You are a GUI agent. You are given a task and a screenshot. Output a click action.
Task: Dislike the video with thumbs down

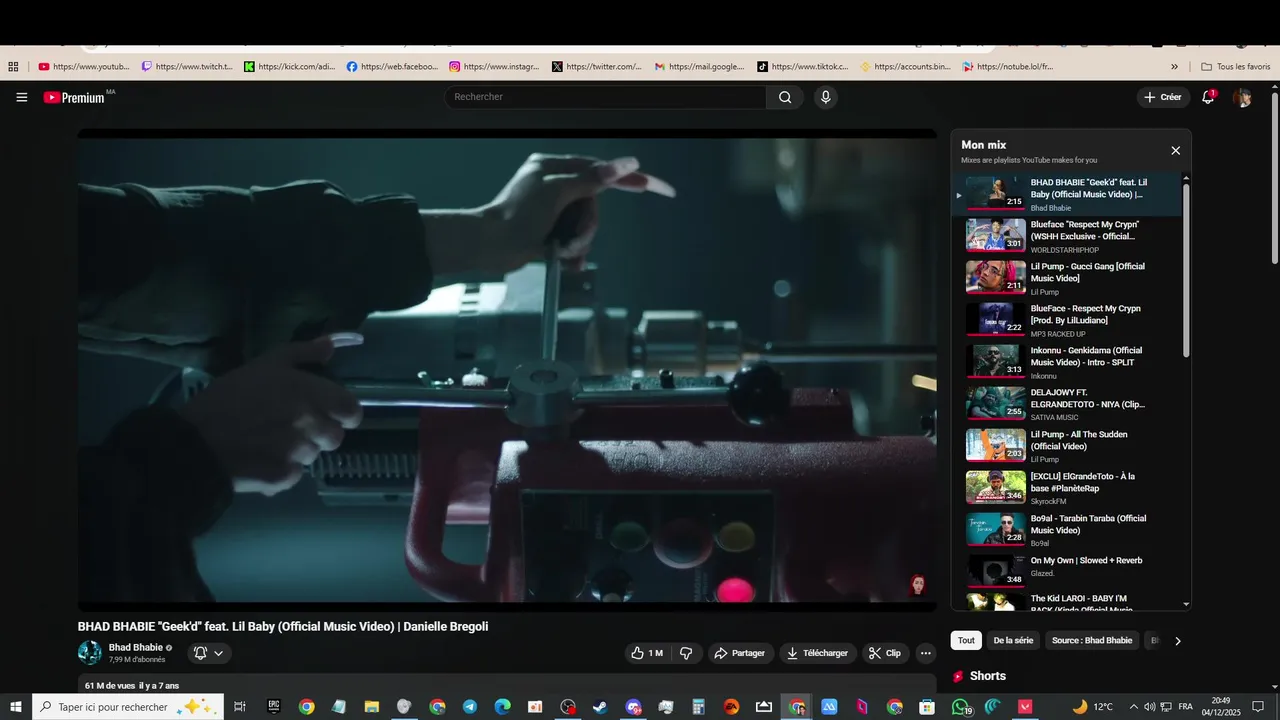686,653
